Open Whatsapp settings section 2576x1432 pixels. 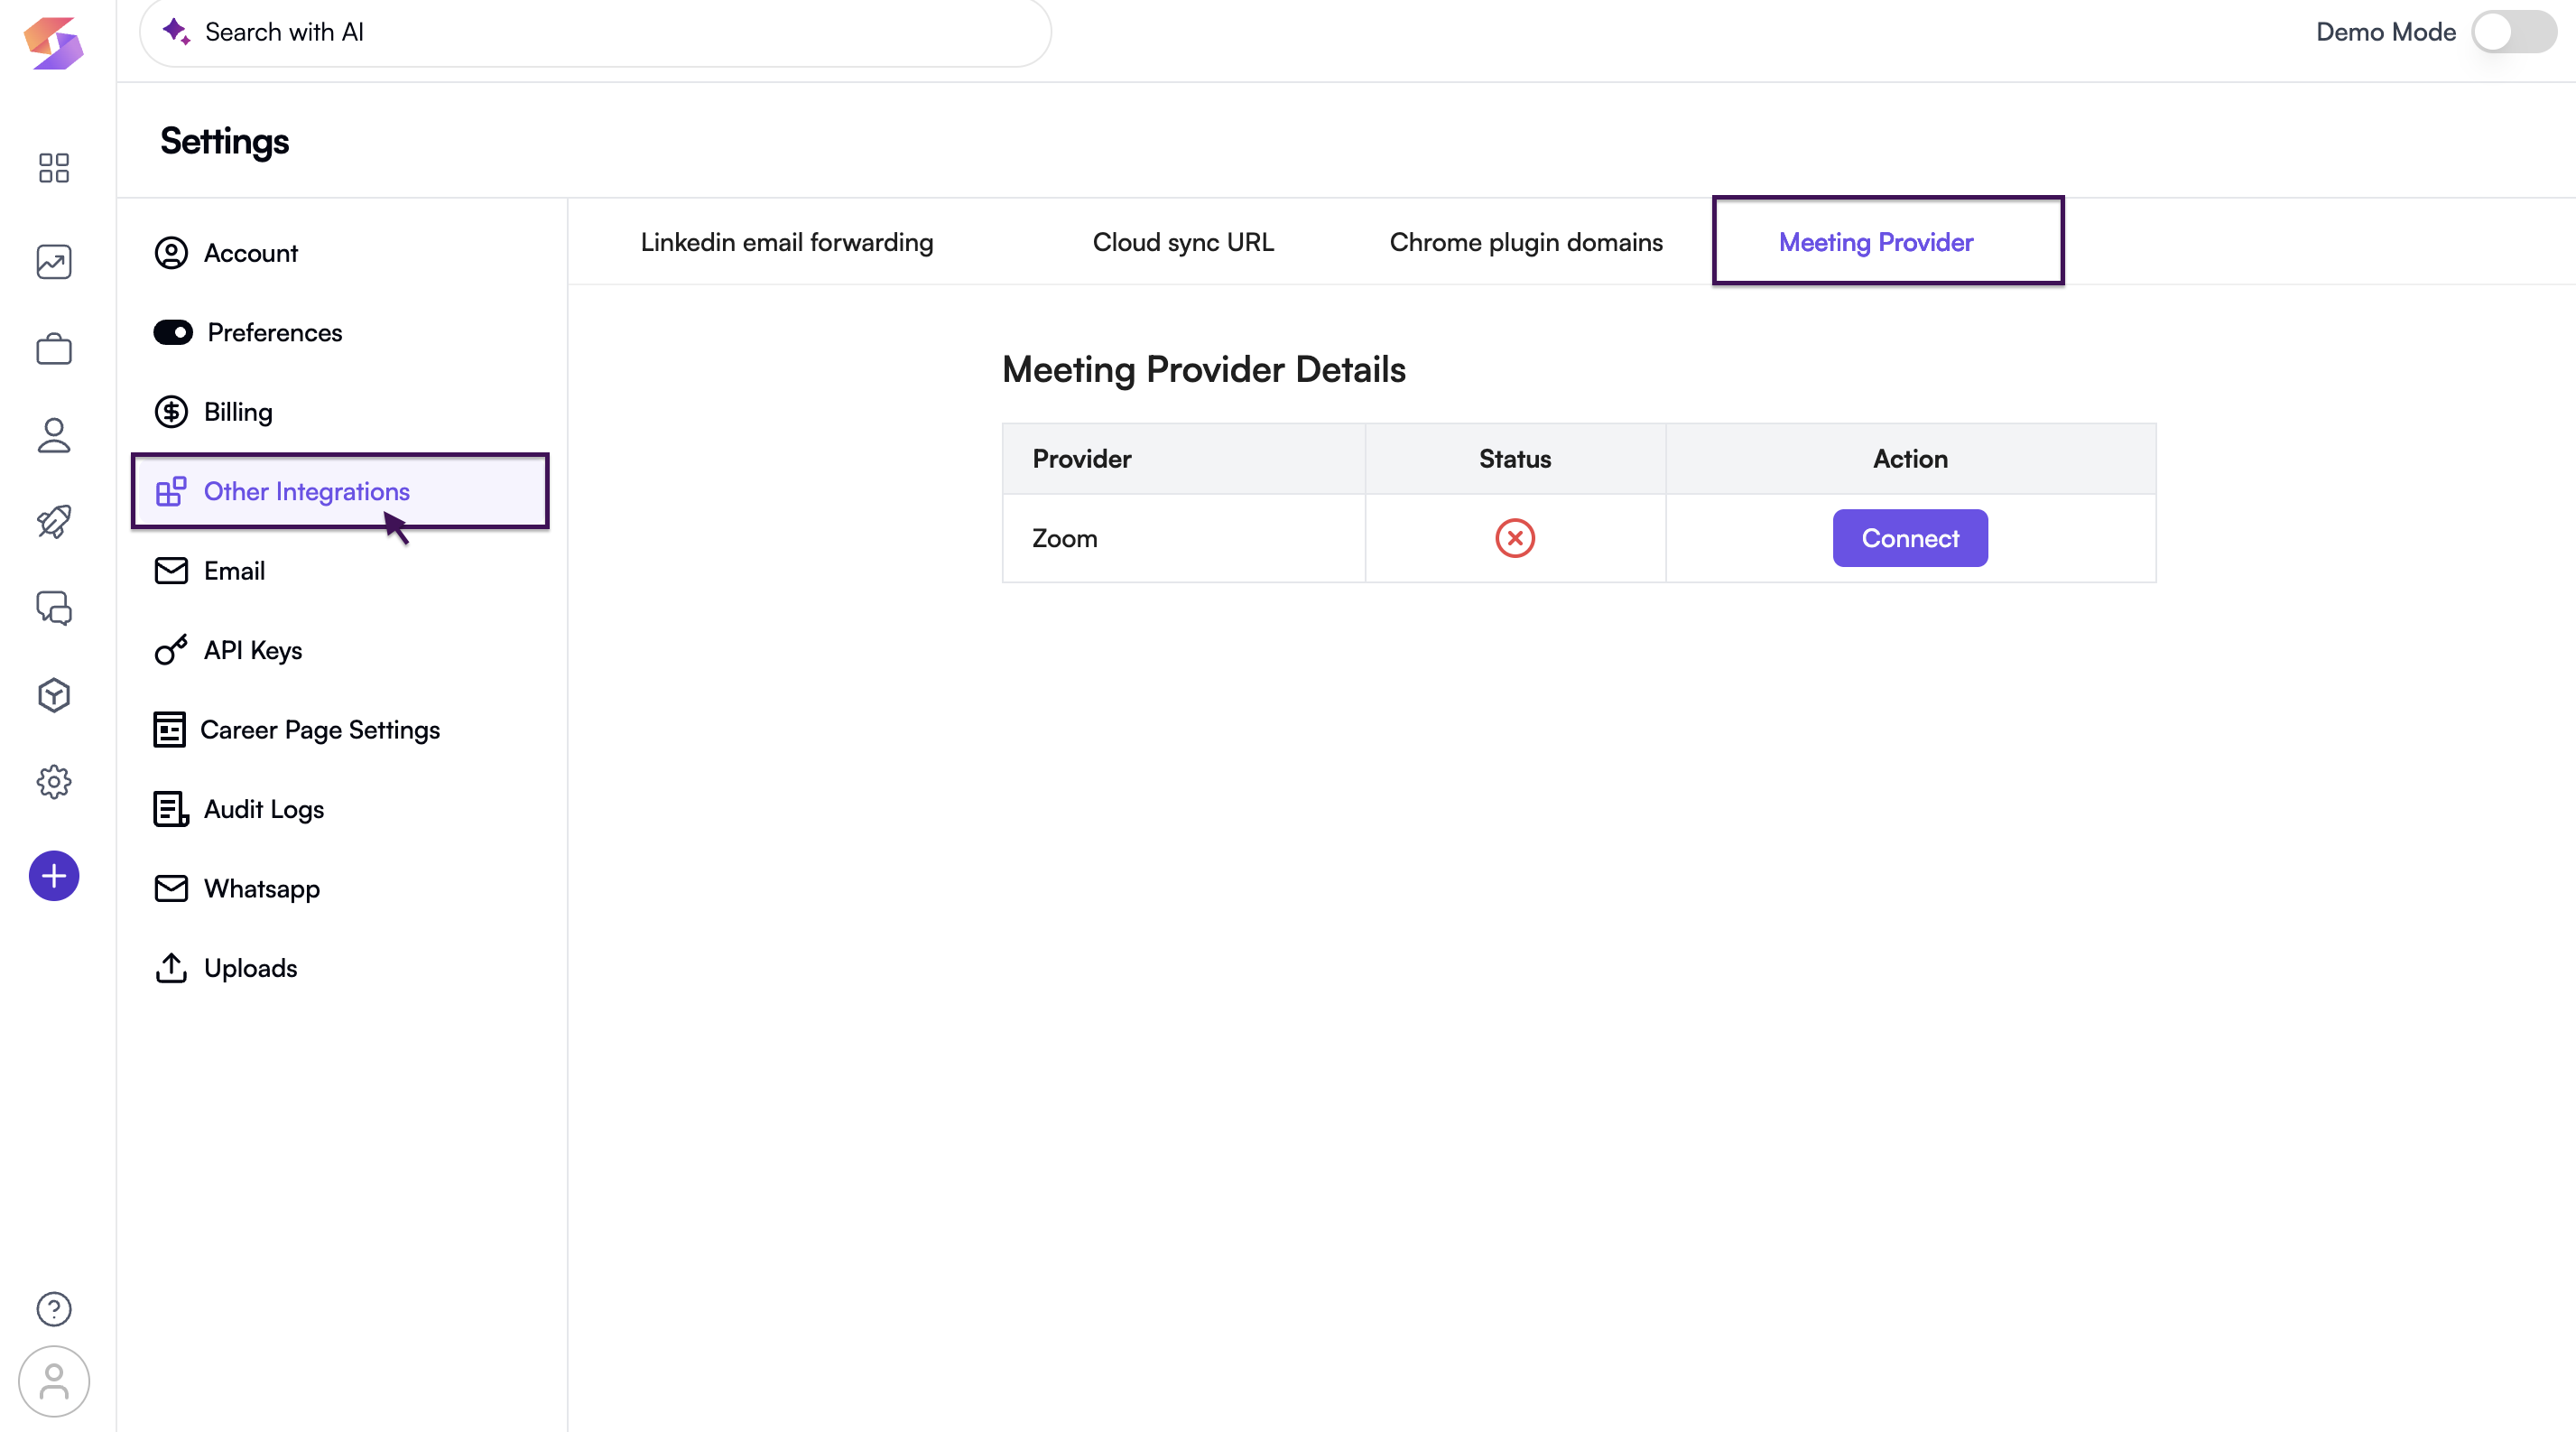point(340,888)
